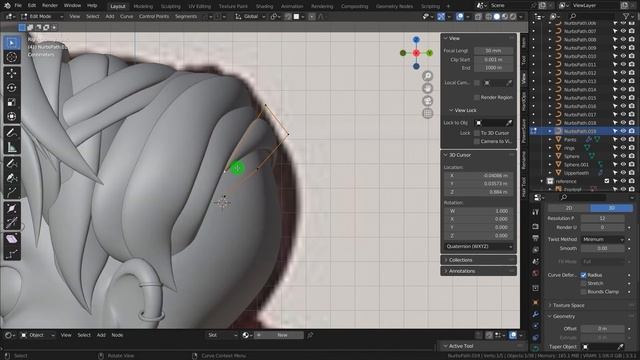Select the 3D curve shape button
This screenshot has width=640, height=360.
[611, 208]
